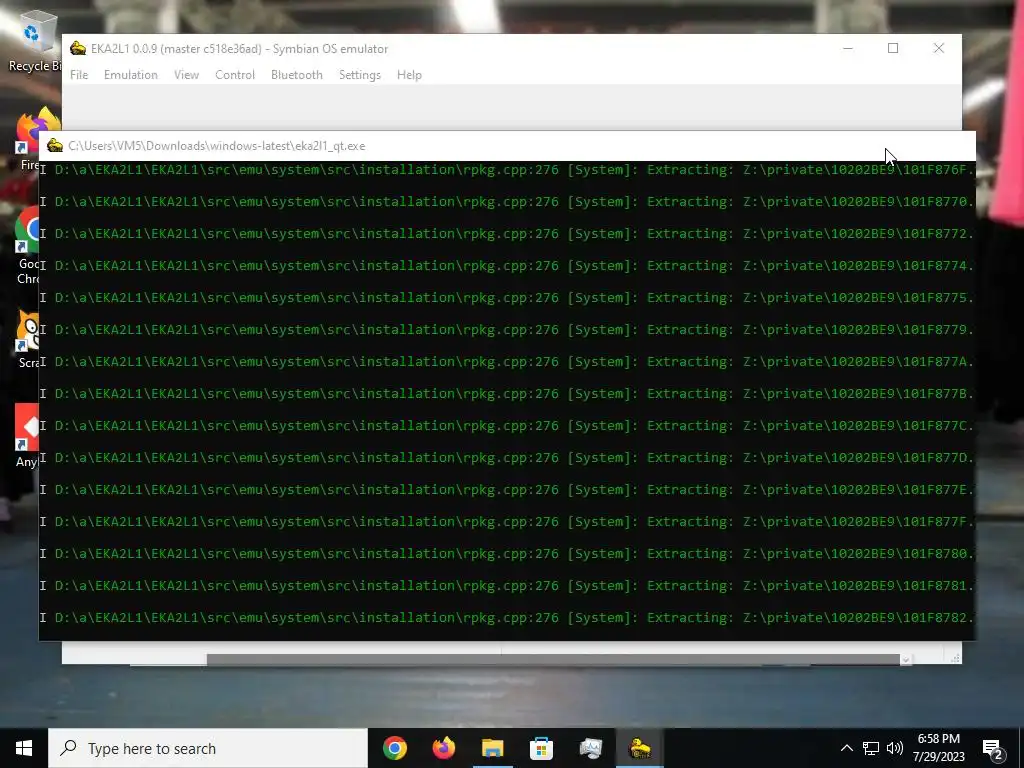Click log line ending in 101F8772
This screenshot has width=1024, height=768.
[x=507, y=234]
